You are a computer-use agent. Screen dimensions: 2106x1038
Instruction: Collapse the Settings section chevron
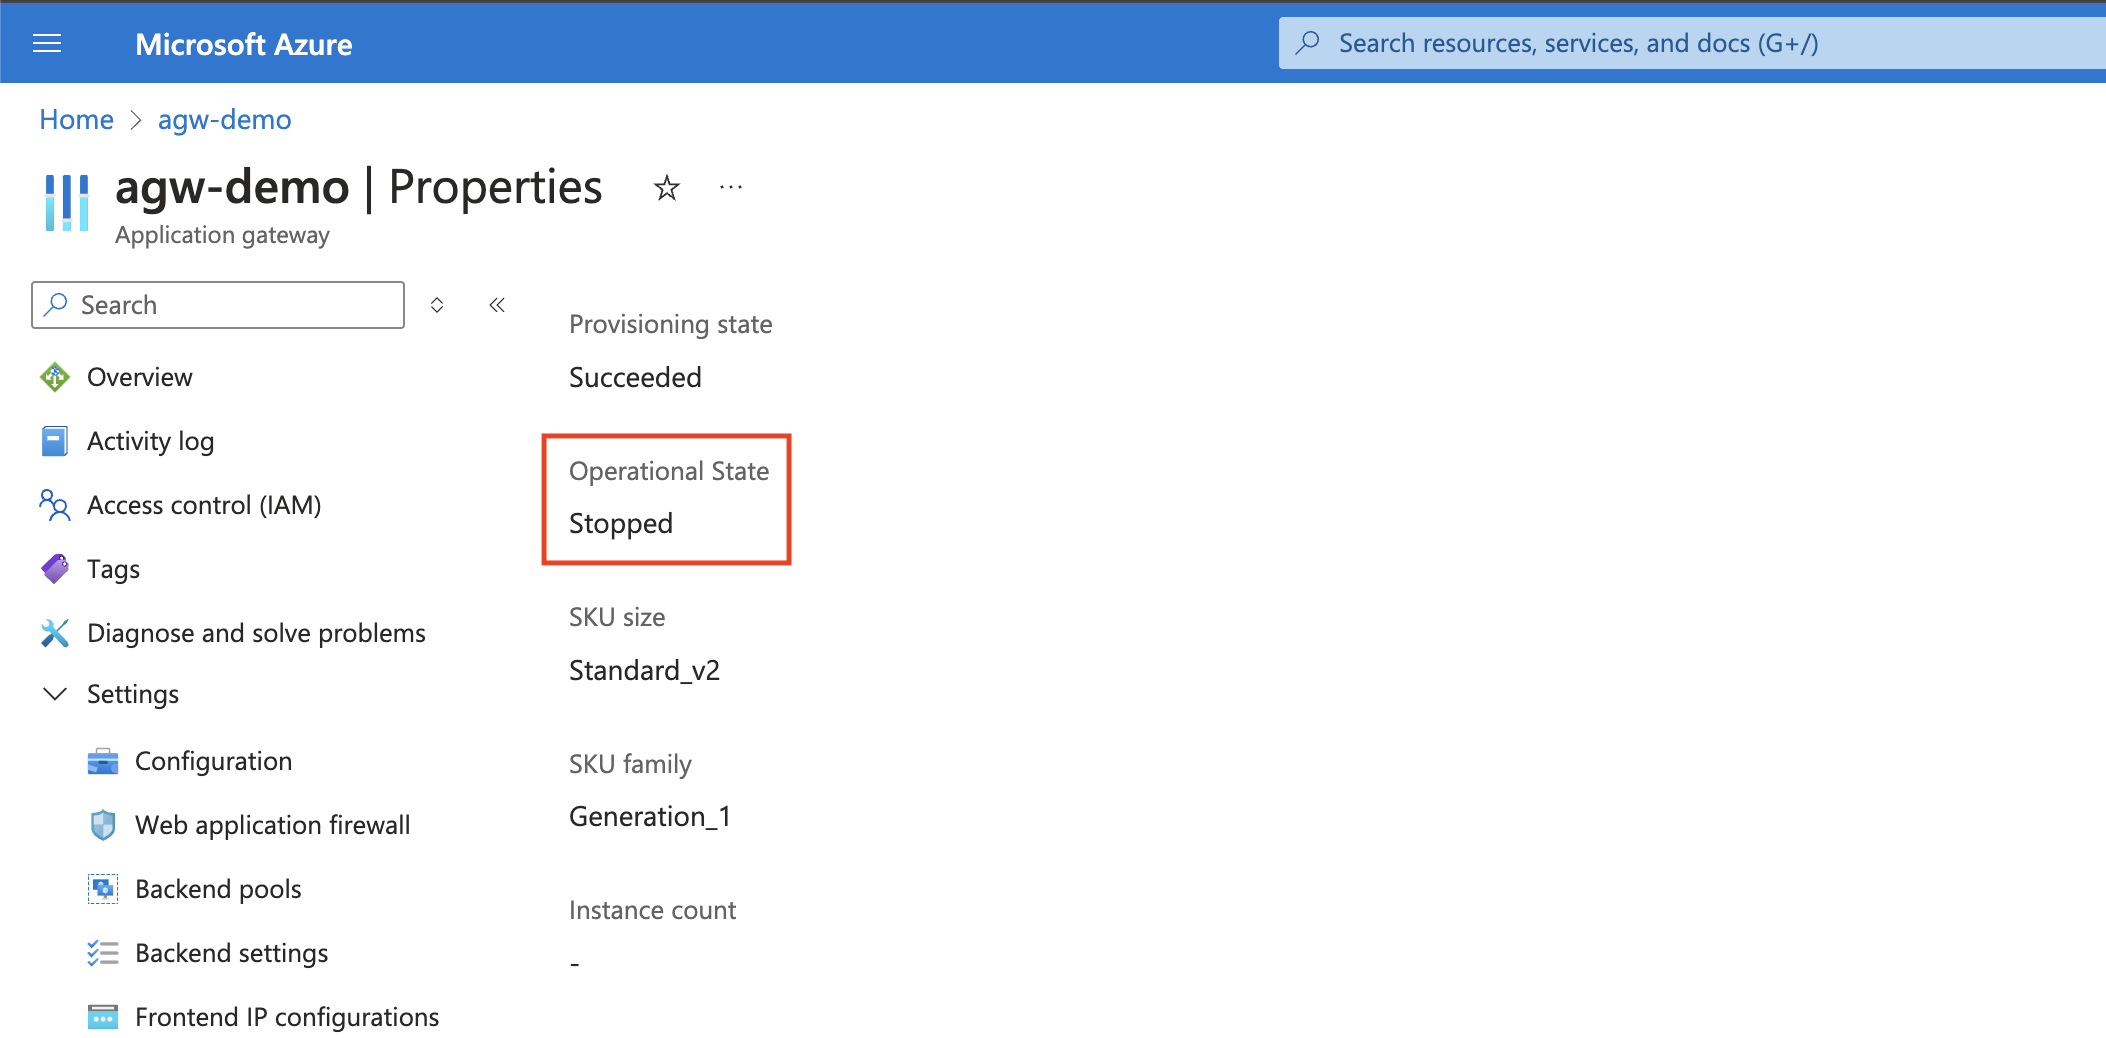pos(55,694)
